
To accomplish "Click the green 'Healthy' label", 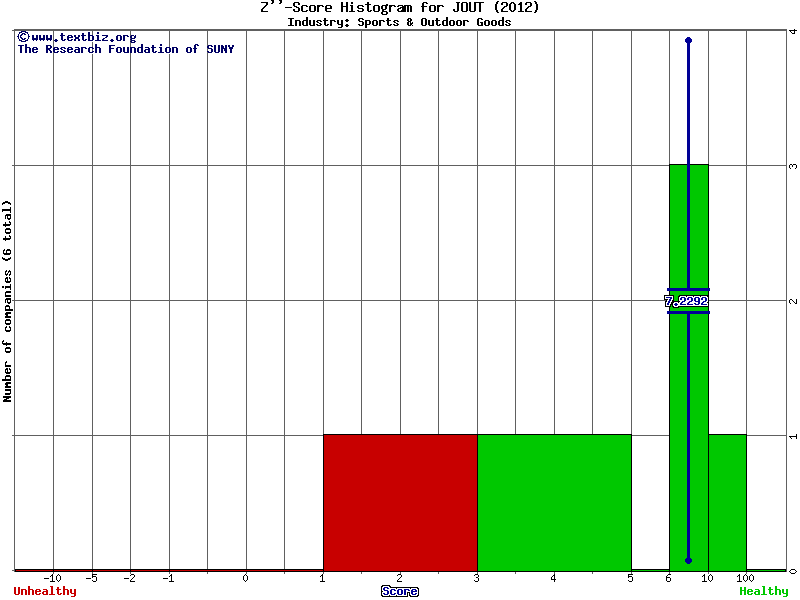I will click(764, 591).
